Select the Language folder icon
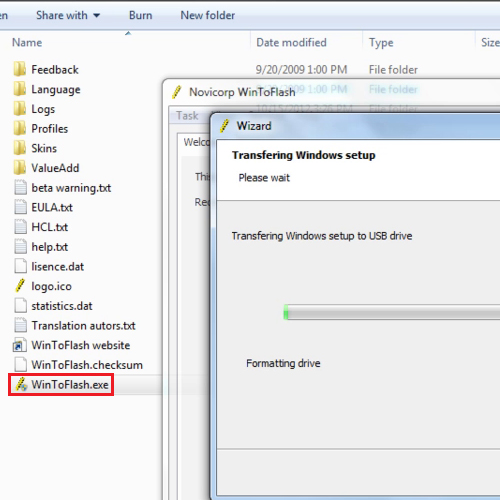 click(20, 89)
